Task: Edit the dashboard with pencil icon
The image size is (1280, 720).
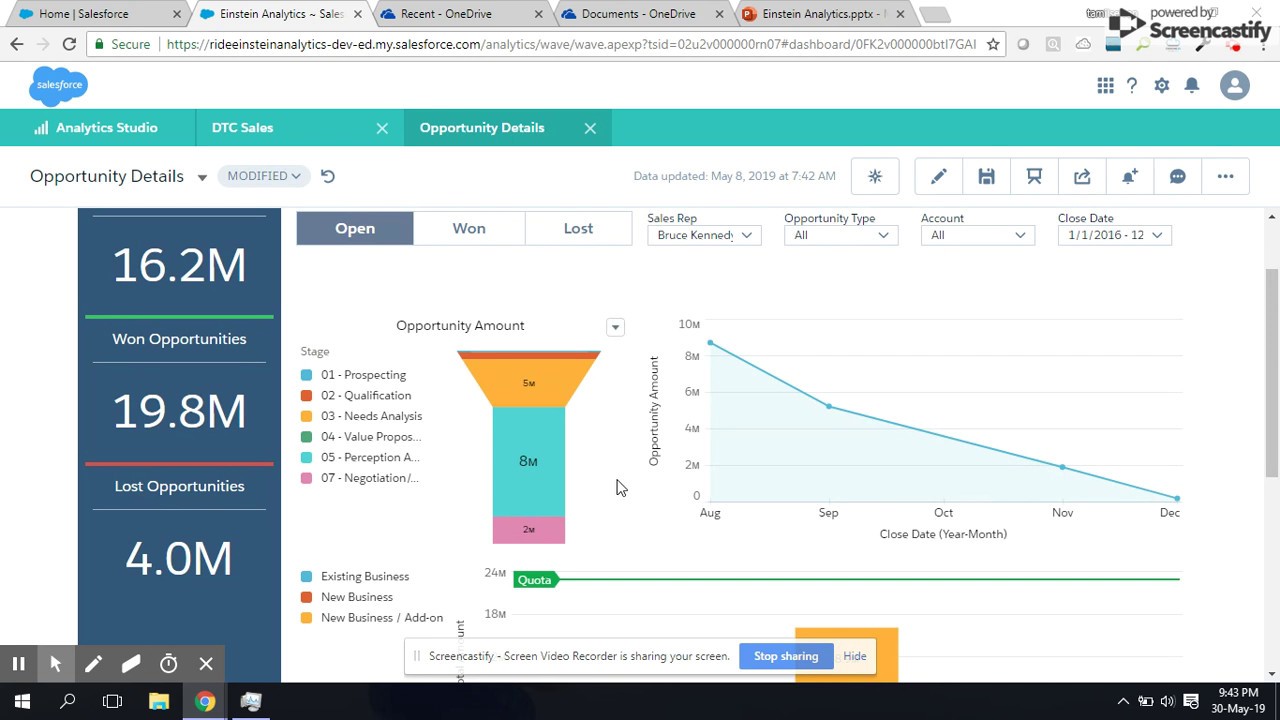Action: [938, 176]
